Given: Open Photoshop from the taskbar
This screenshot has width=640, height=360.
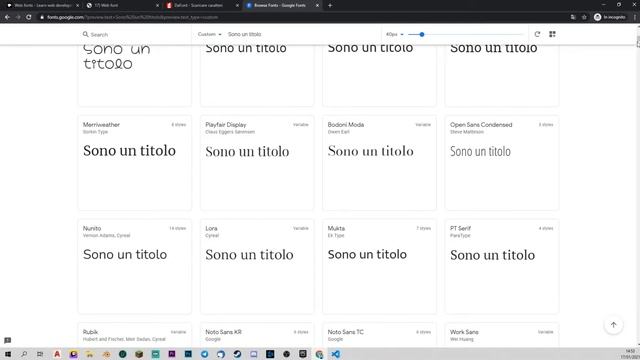Looking at the screenshot, I should coord(188,354).
